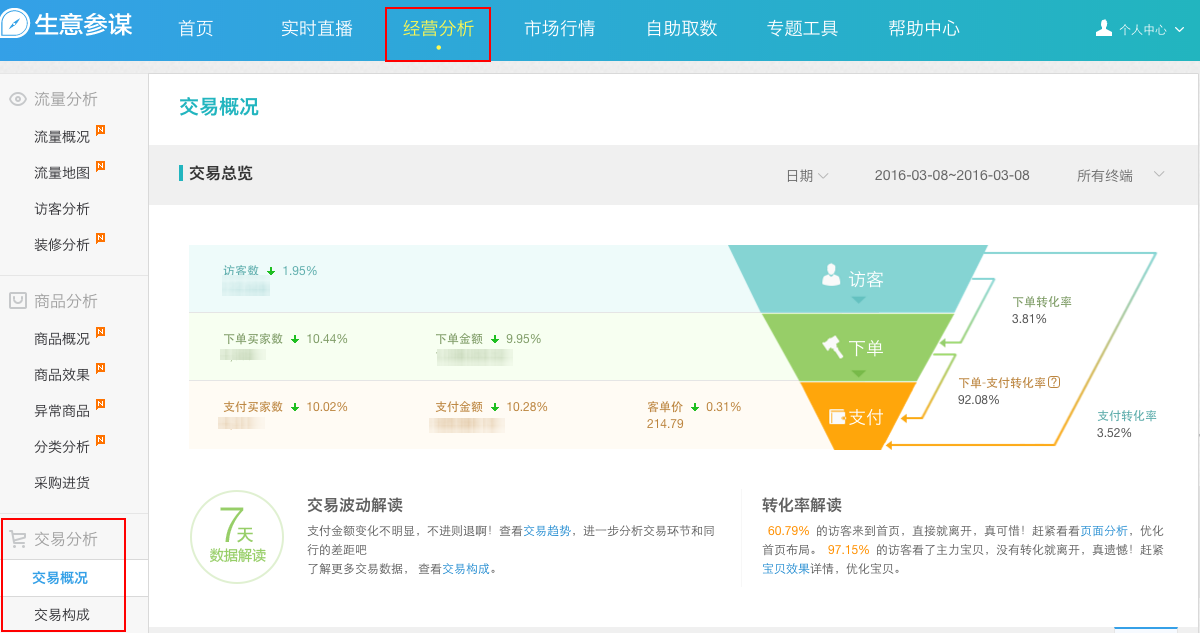The image size is (1200, 633).
Task: Click the cart icon beside 交易分析
Action: (x=18, y=539)
